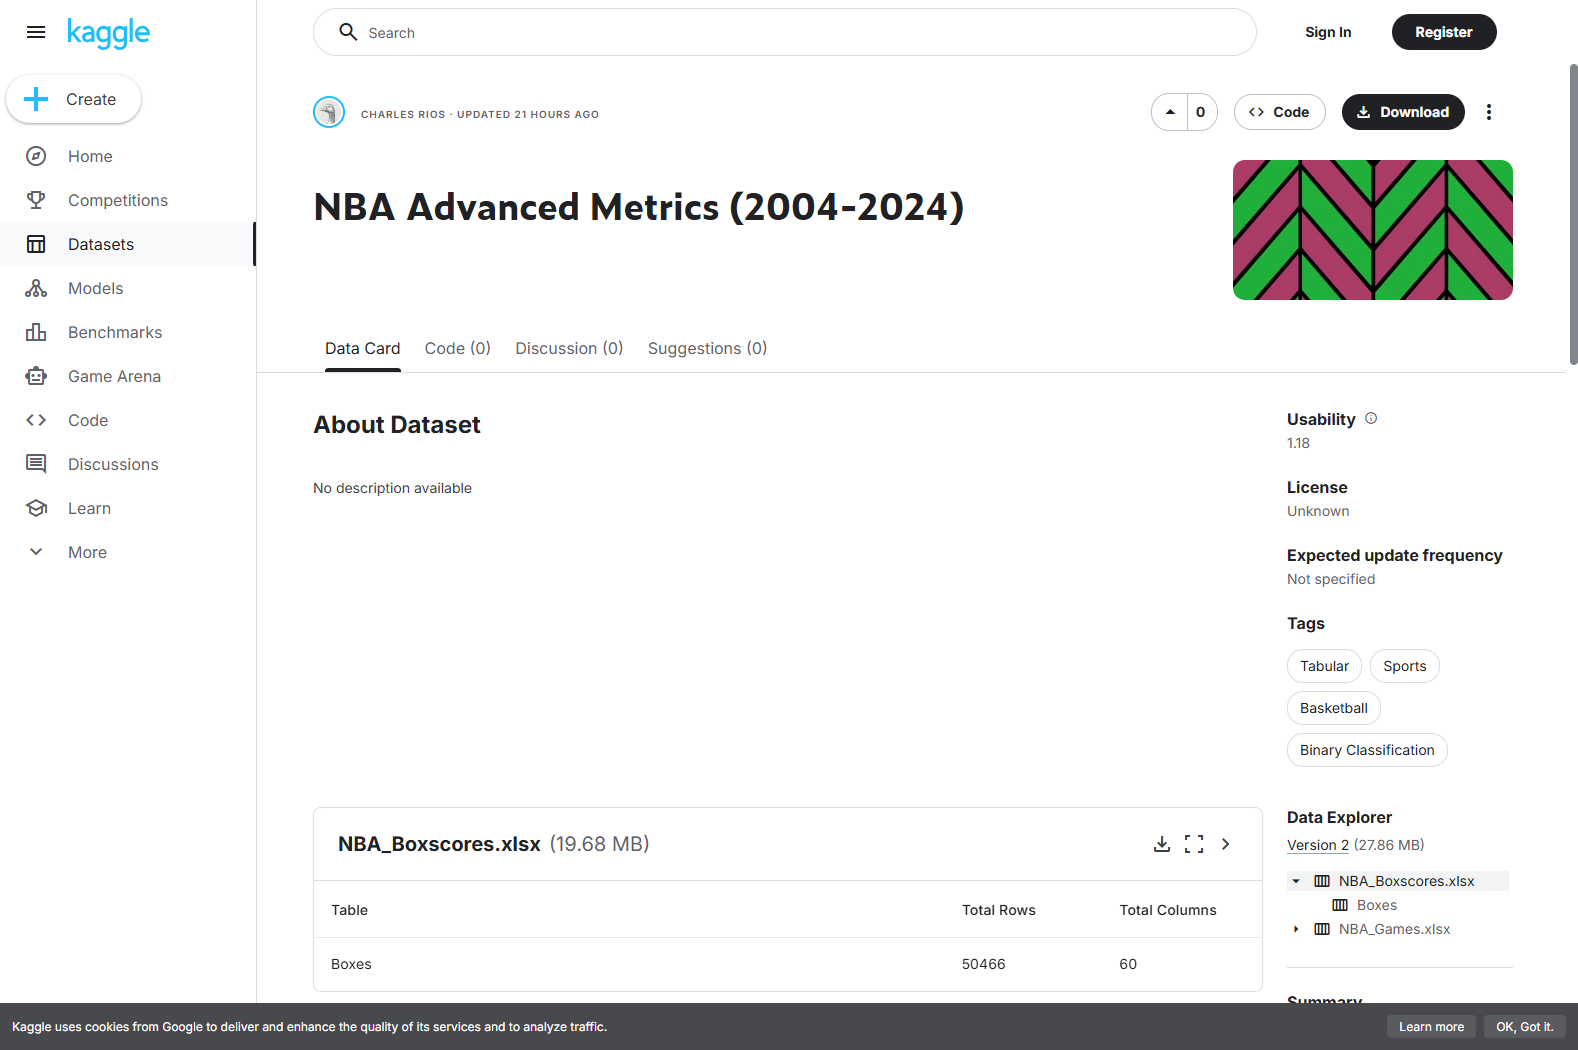This screenshot has width=1578, height=1050.
Task: Click the Discussions comment icon
Action: click(x=36, y=464)
